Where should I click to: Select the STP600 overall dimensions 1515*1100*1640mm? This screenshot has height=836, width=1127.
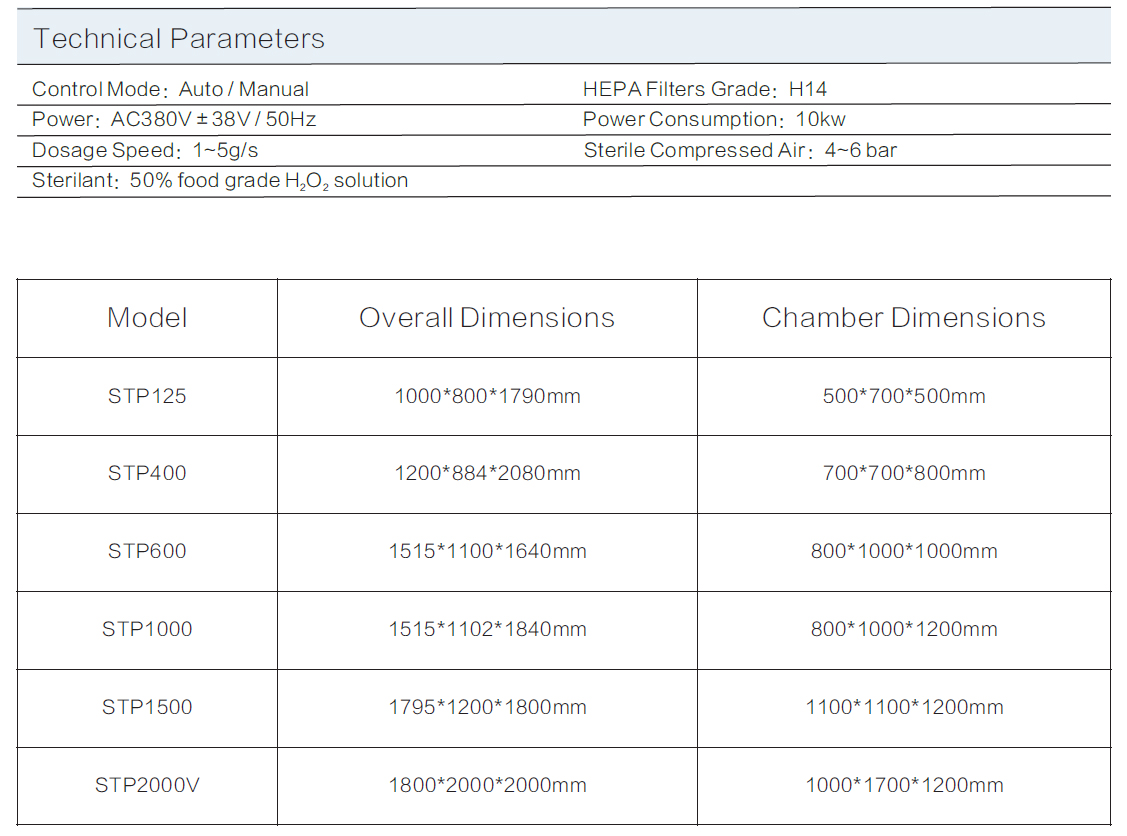[x=487, y=551]
